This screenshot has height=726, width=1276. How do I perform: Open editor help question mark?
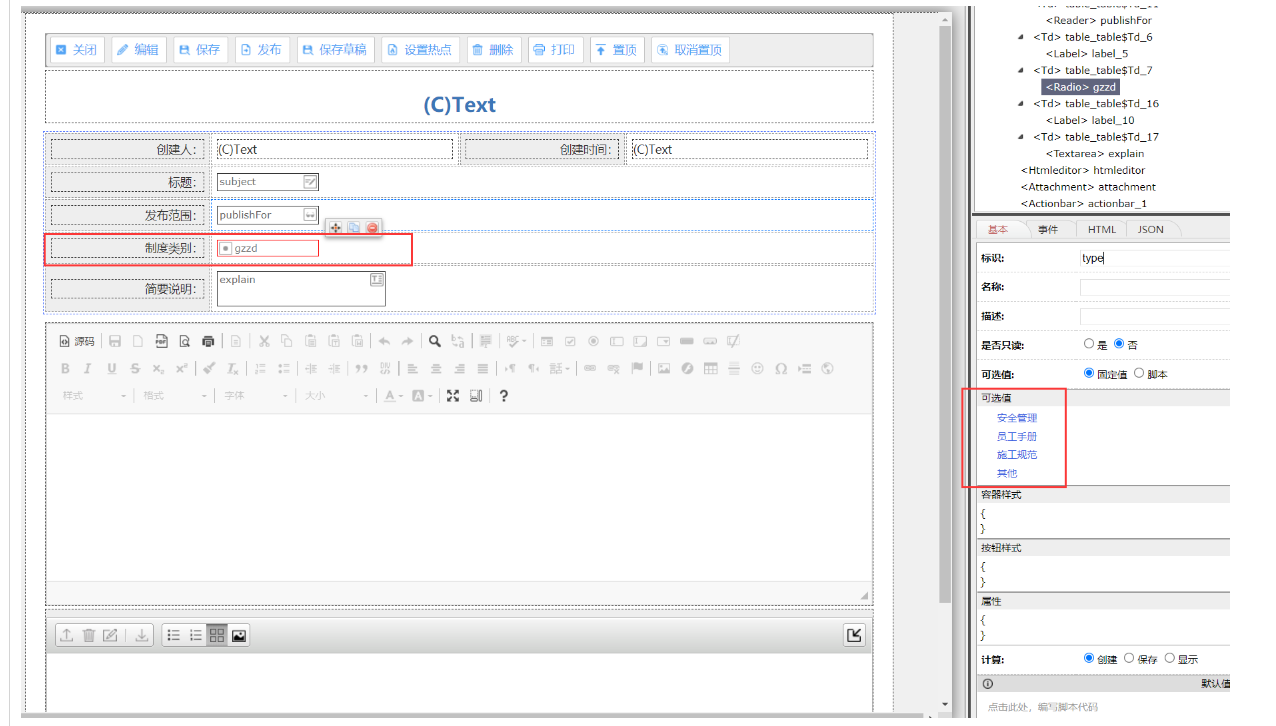pos(504,395)
